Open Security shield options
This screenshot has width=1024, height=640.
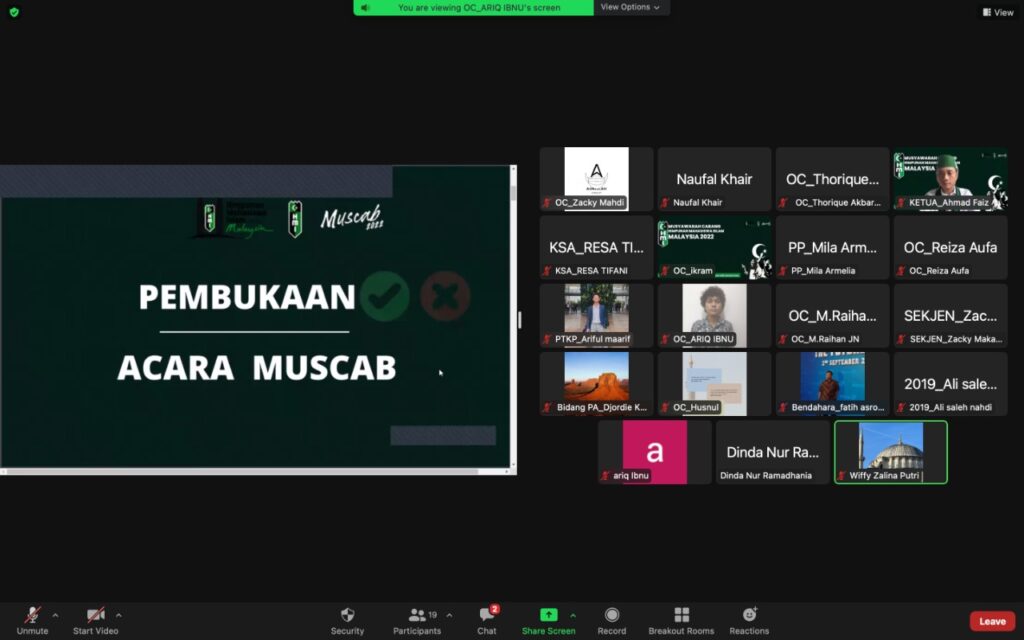(x=347, y=620)
